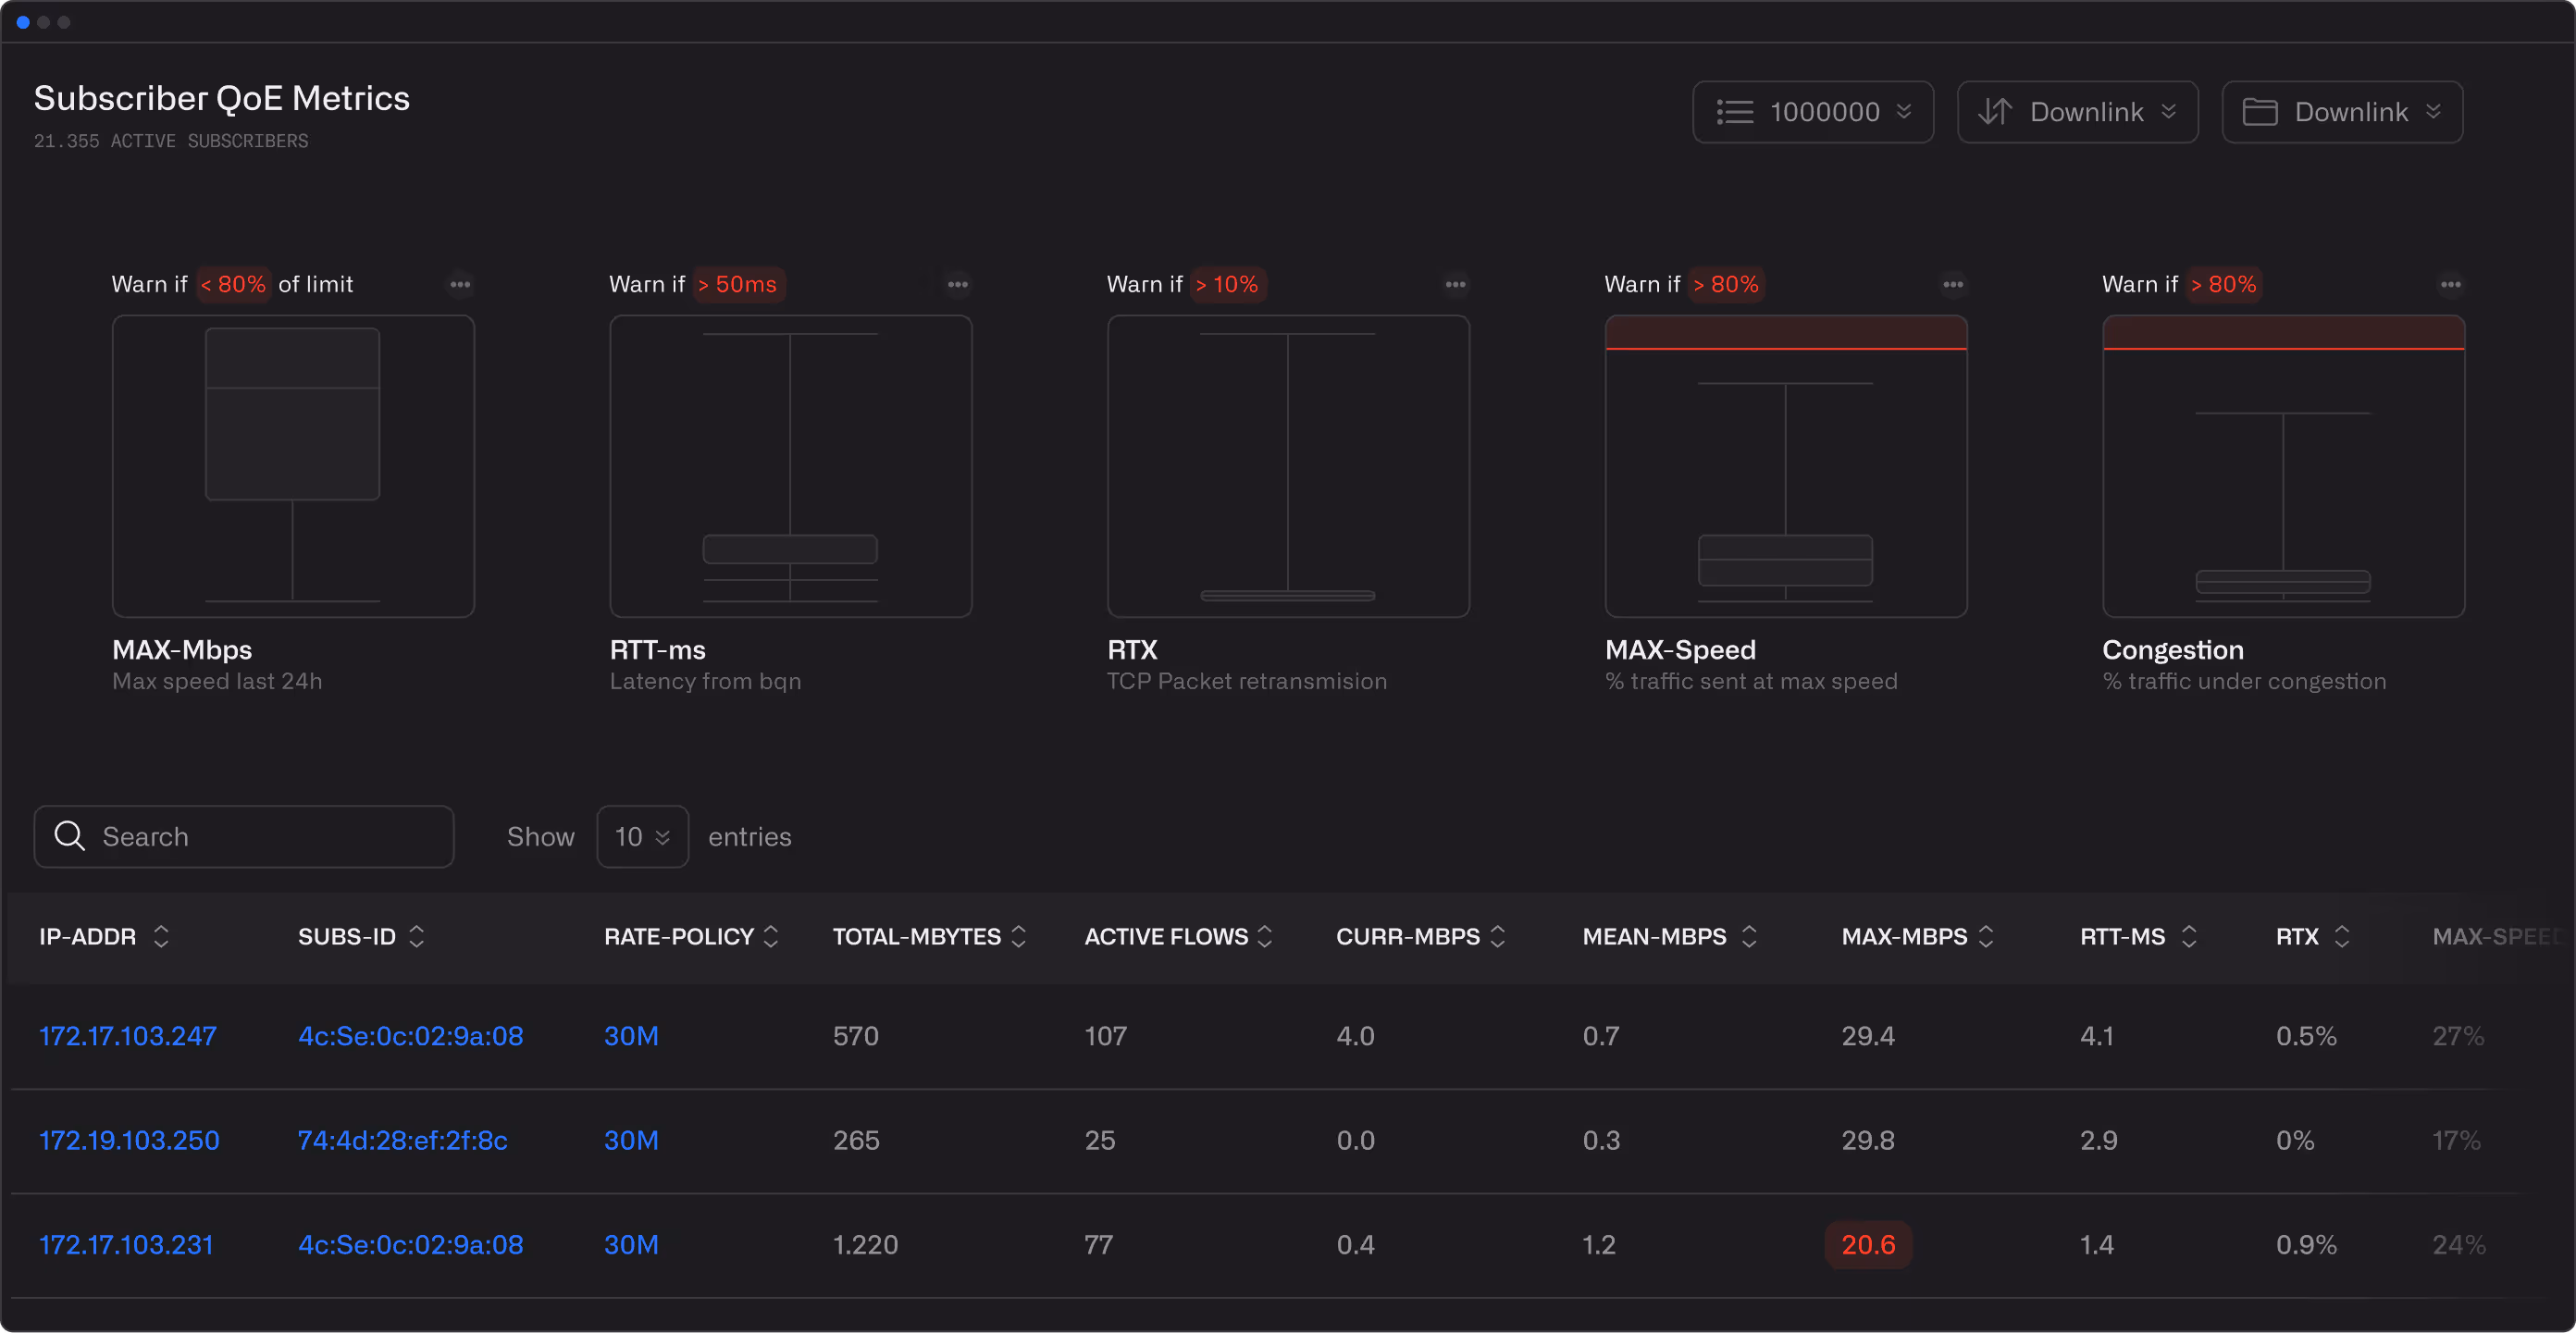
Task: Sort table by IP-ADDR column arrows
Action: click(x=161, y=936)
